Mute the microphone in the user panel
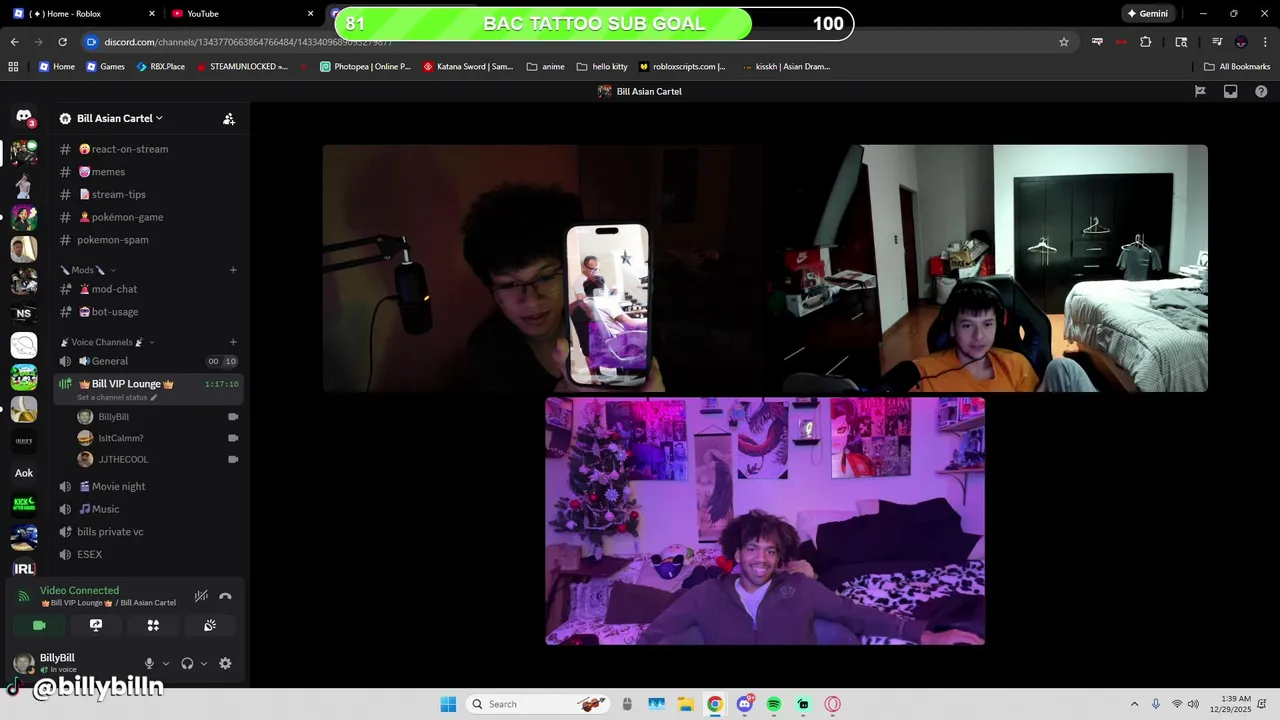Image resolution: width=1280 pixels, height=720 pixels. pos(149,663)
